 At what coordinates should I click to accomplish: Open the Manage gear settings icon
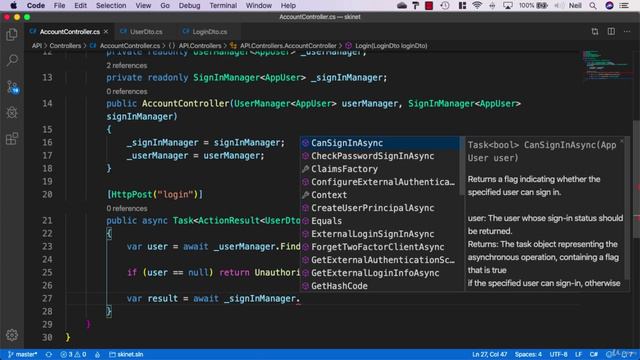[x=12, y=335]
